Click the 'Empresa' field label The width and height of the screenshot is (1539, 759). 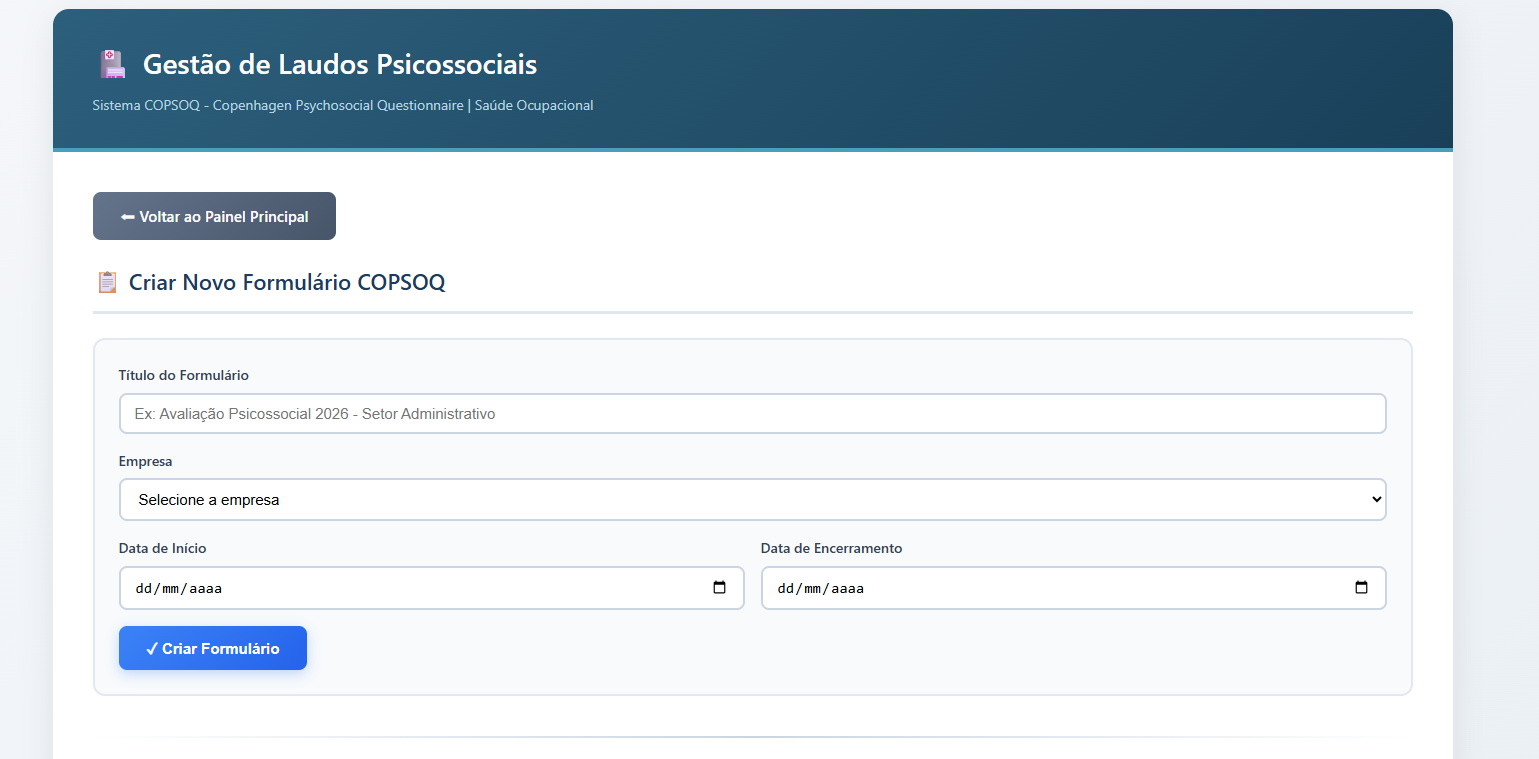point(145,462)
